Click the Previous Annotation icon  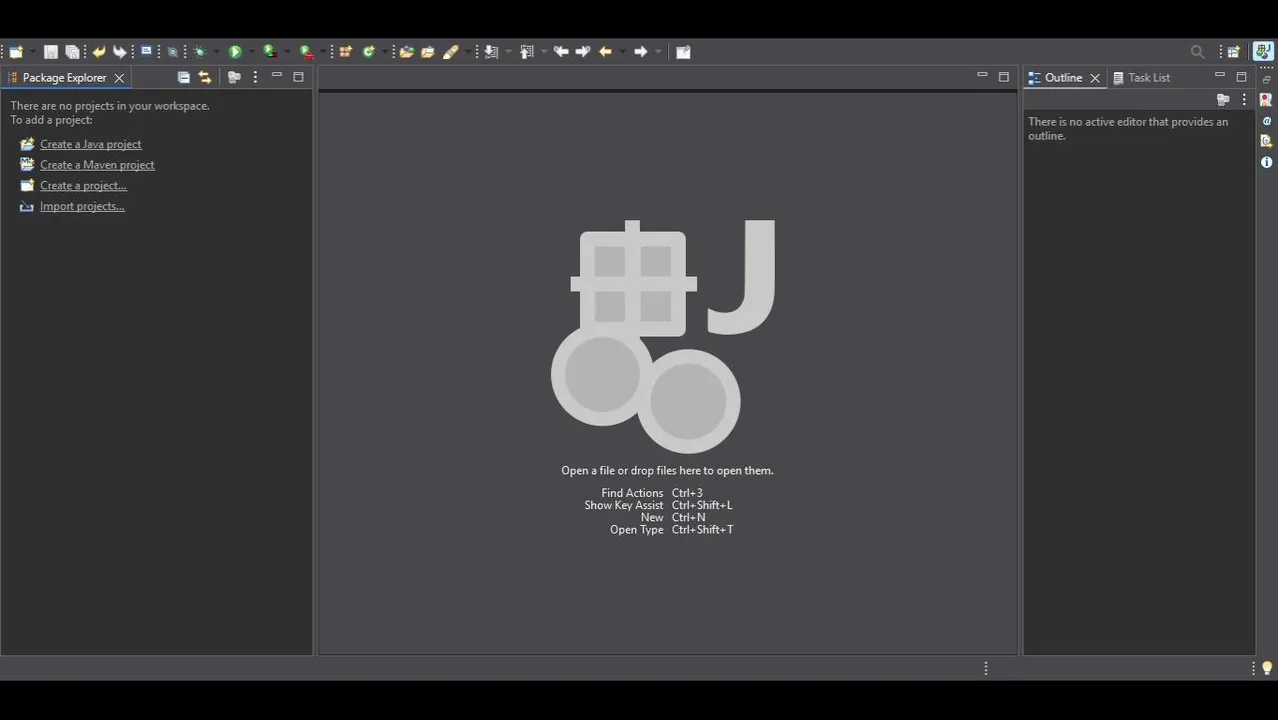click(x=526, y=52)
